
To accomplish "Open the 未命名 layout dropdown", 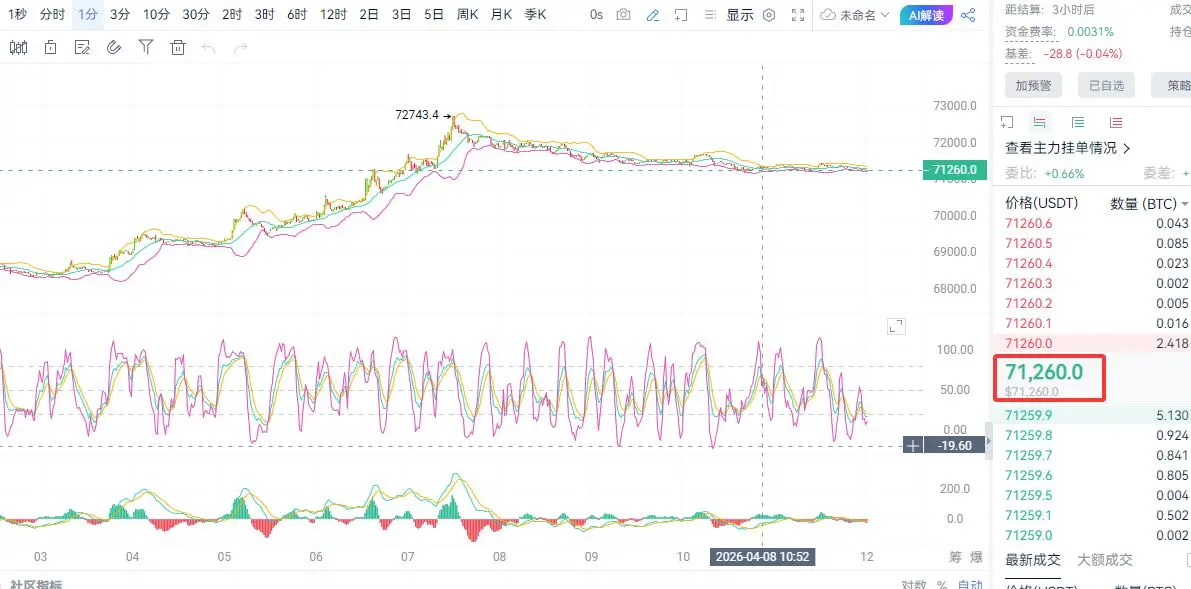I will tap(855, 14).
